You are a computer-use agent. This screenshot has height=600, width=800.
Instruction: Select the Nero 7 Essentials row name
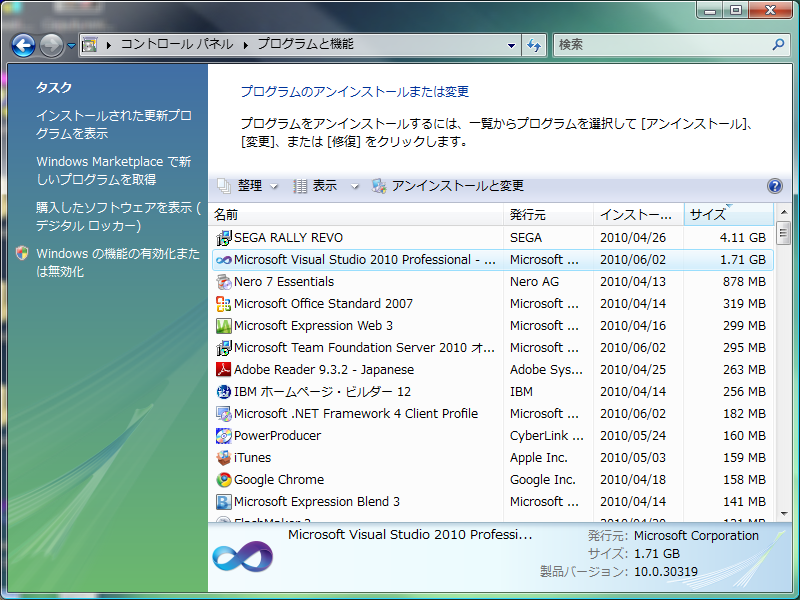pos(284,282)
